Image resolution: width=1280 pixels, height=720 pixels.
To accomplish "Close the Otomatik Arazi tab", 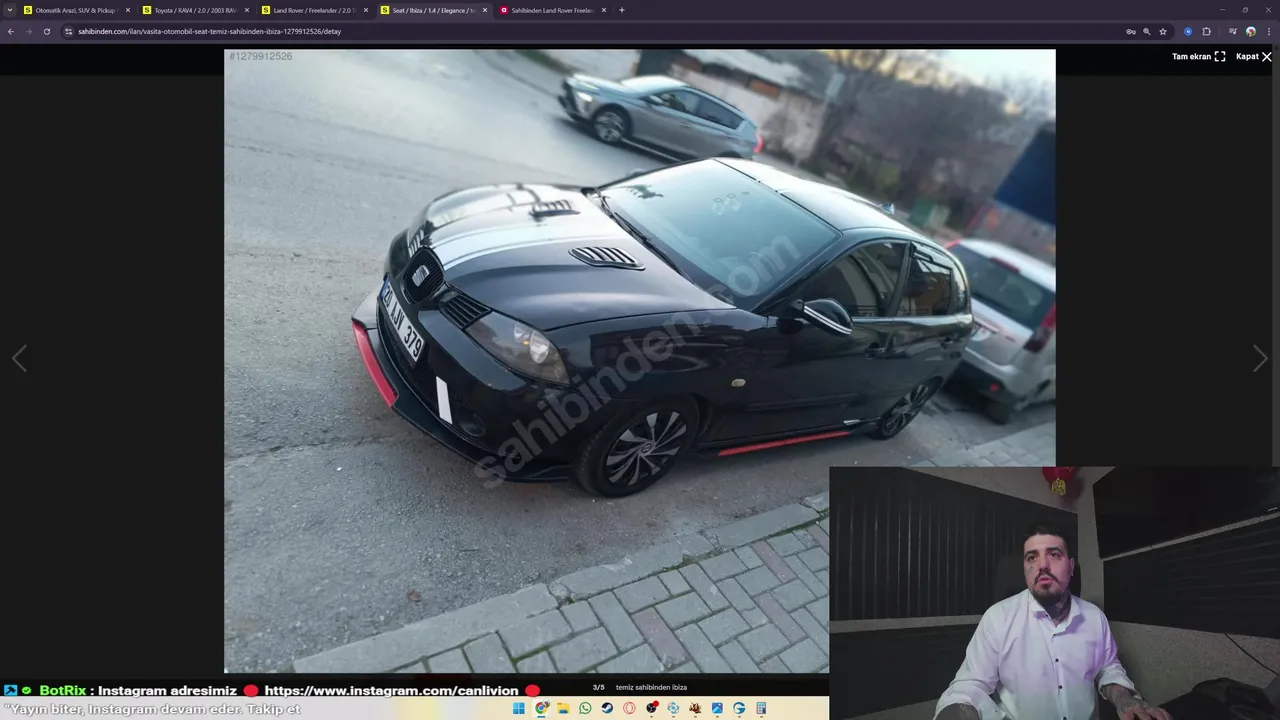I will tap(128, 10).
